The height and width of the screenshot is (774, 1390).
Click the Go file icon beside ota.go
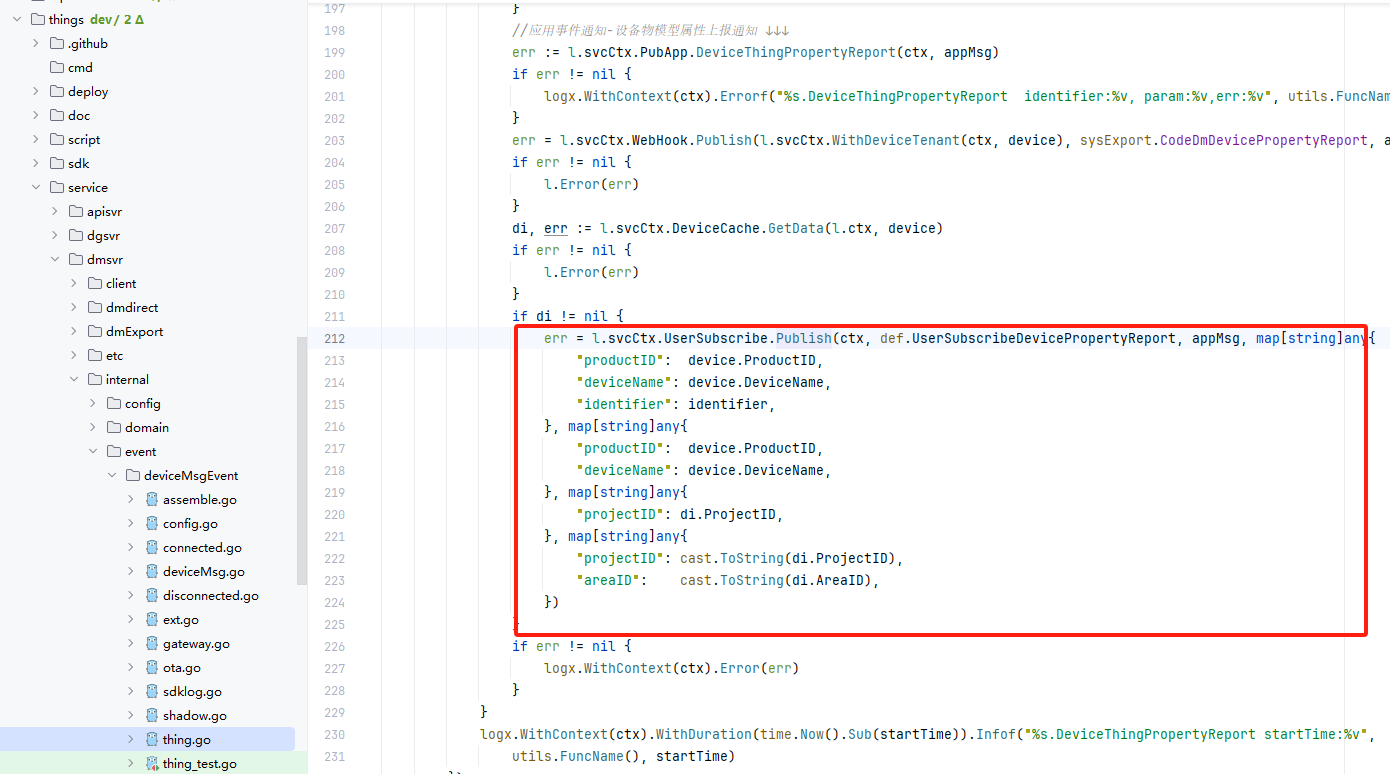(x=152, y=667)
